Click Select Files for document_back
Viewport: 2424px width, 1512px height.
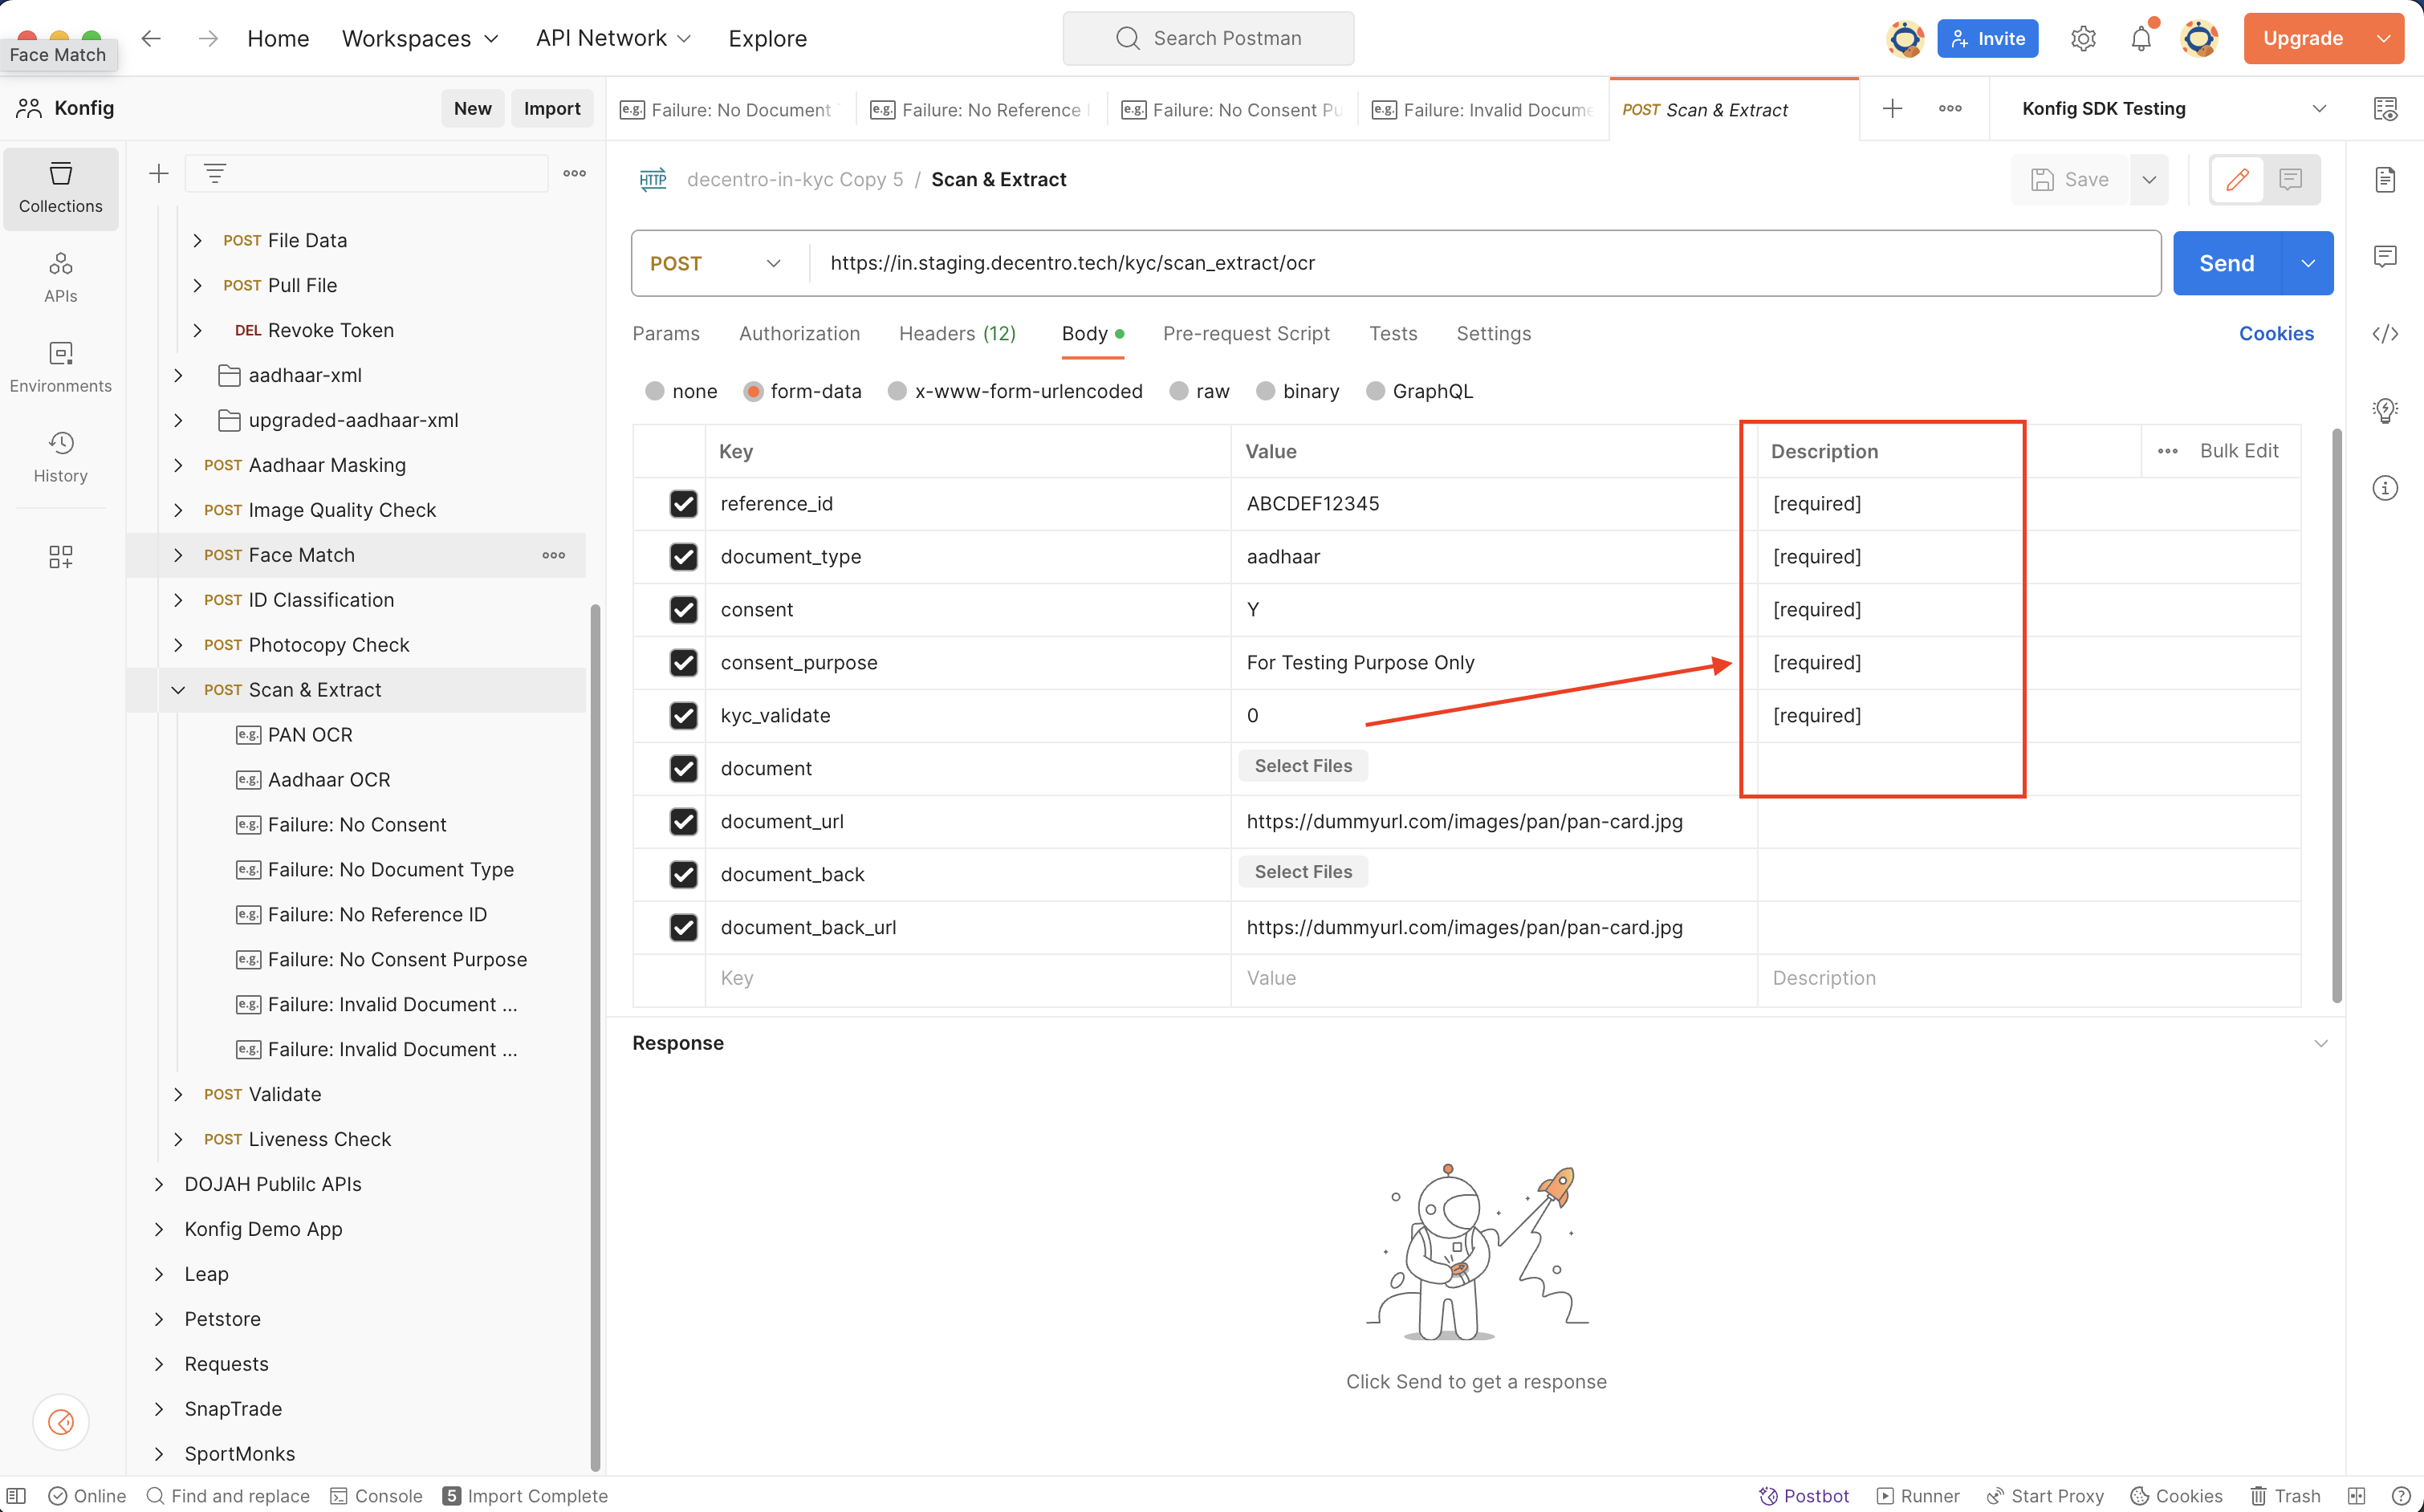[x=1303, y=872]
